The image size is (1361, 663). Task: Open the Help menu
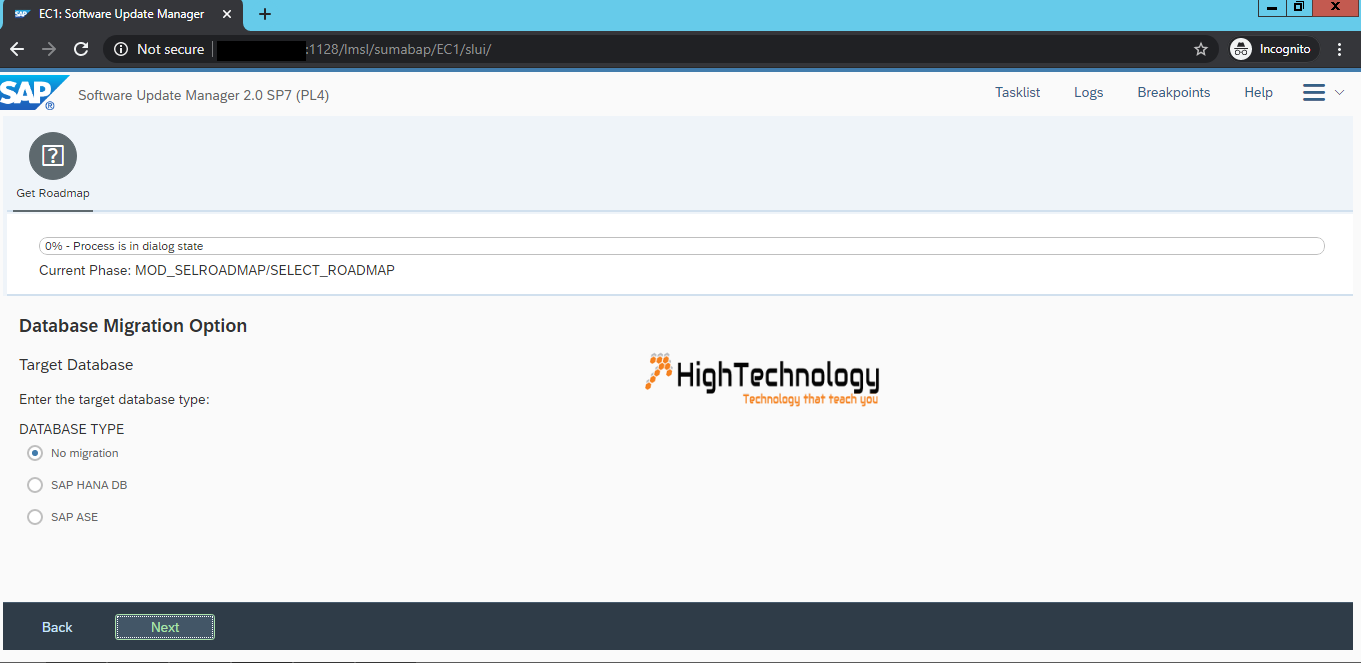coord(1258,93)
